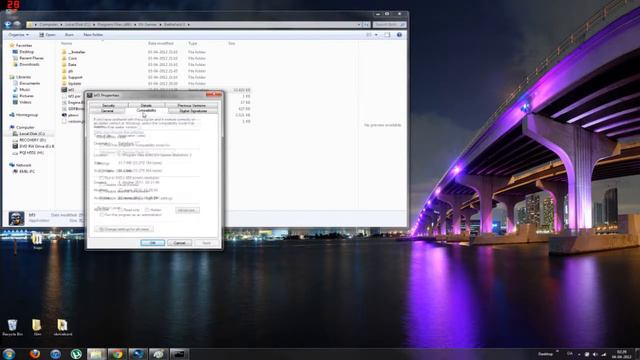Click Cancel in the bf3 Properties dialog
The image size is (640, 360).
[x=180, y=243]
